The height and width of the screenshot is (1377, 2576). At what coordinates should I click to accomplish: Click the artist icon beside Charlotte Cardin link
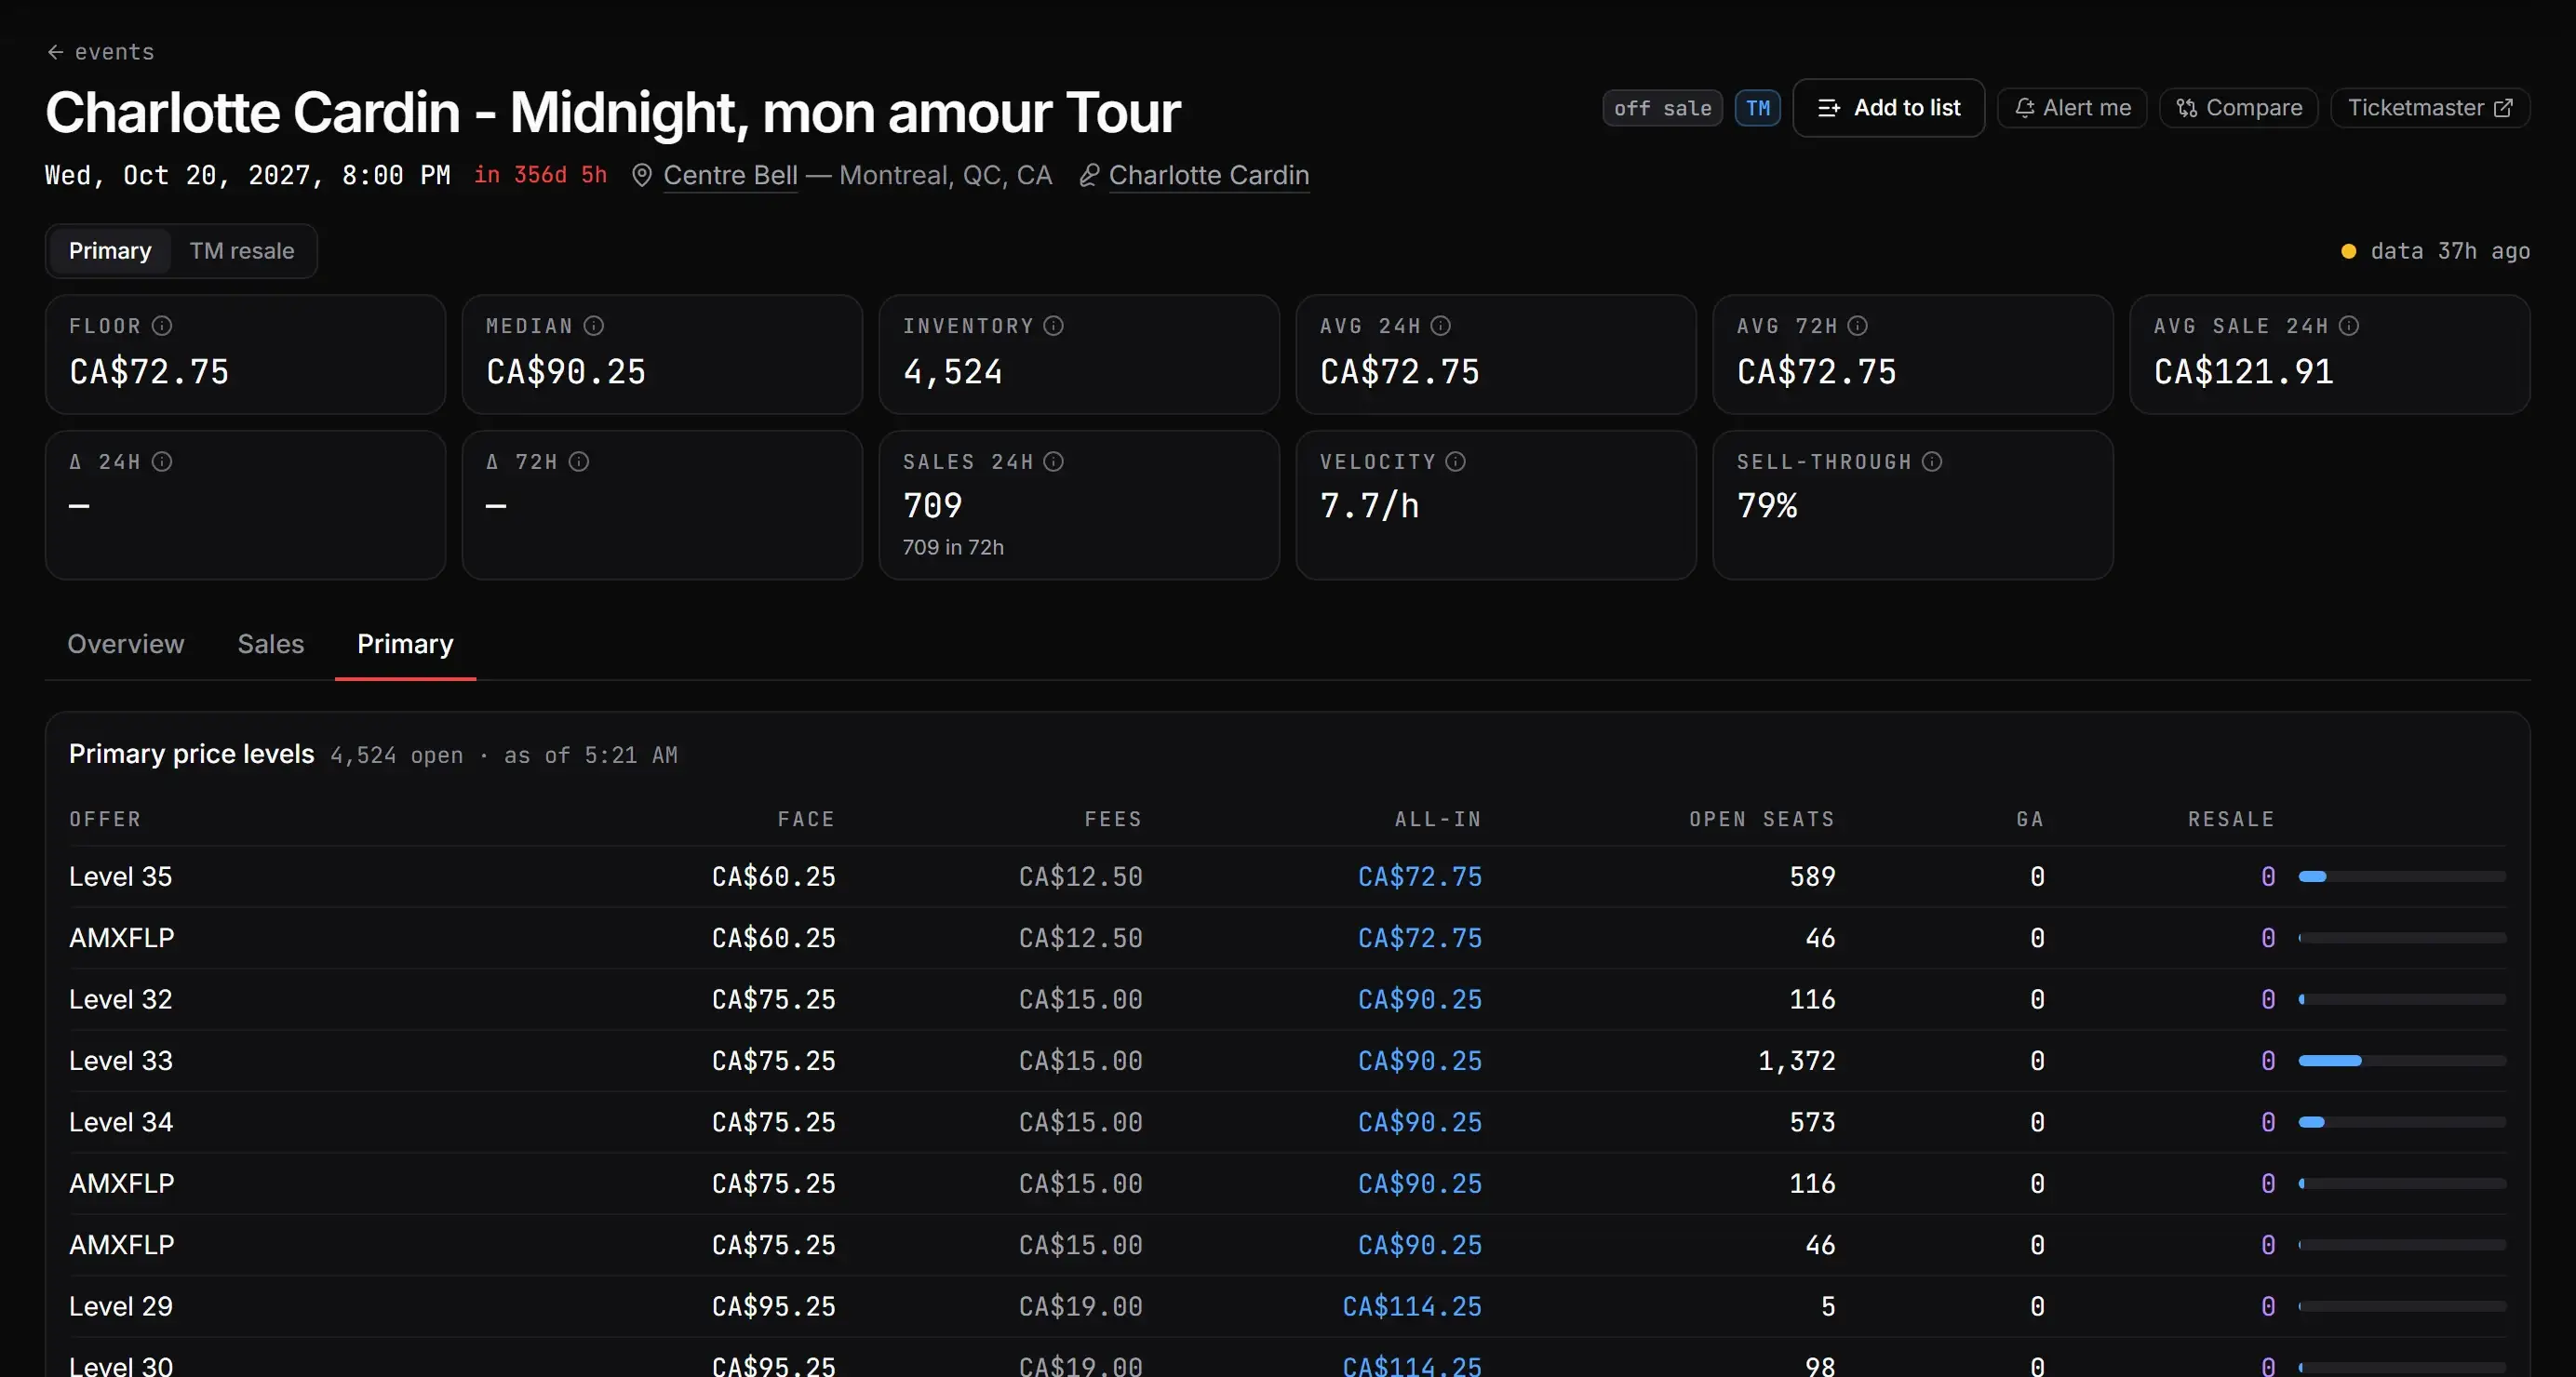pos(1089,176)
